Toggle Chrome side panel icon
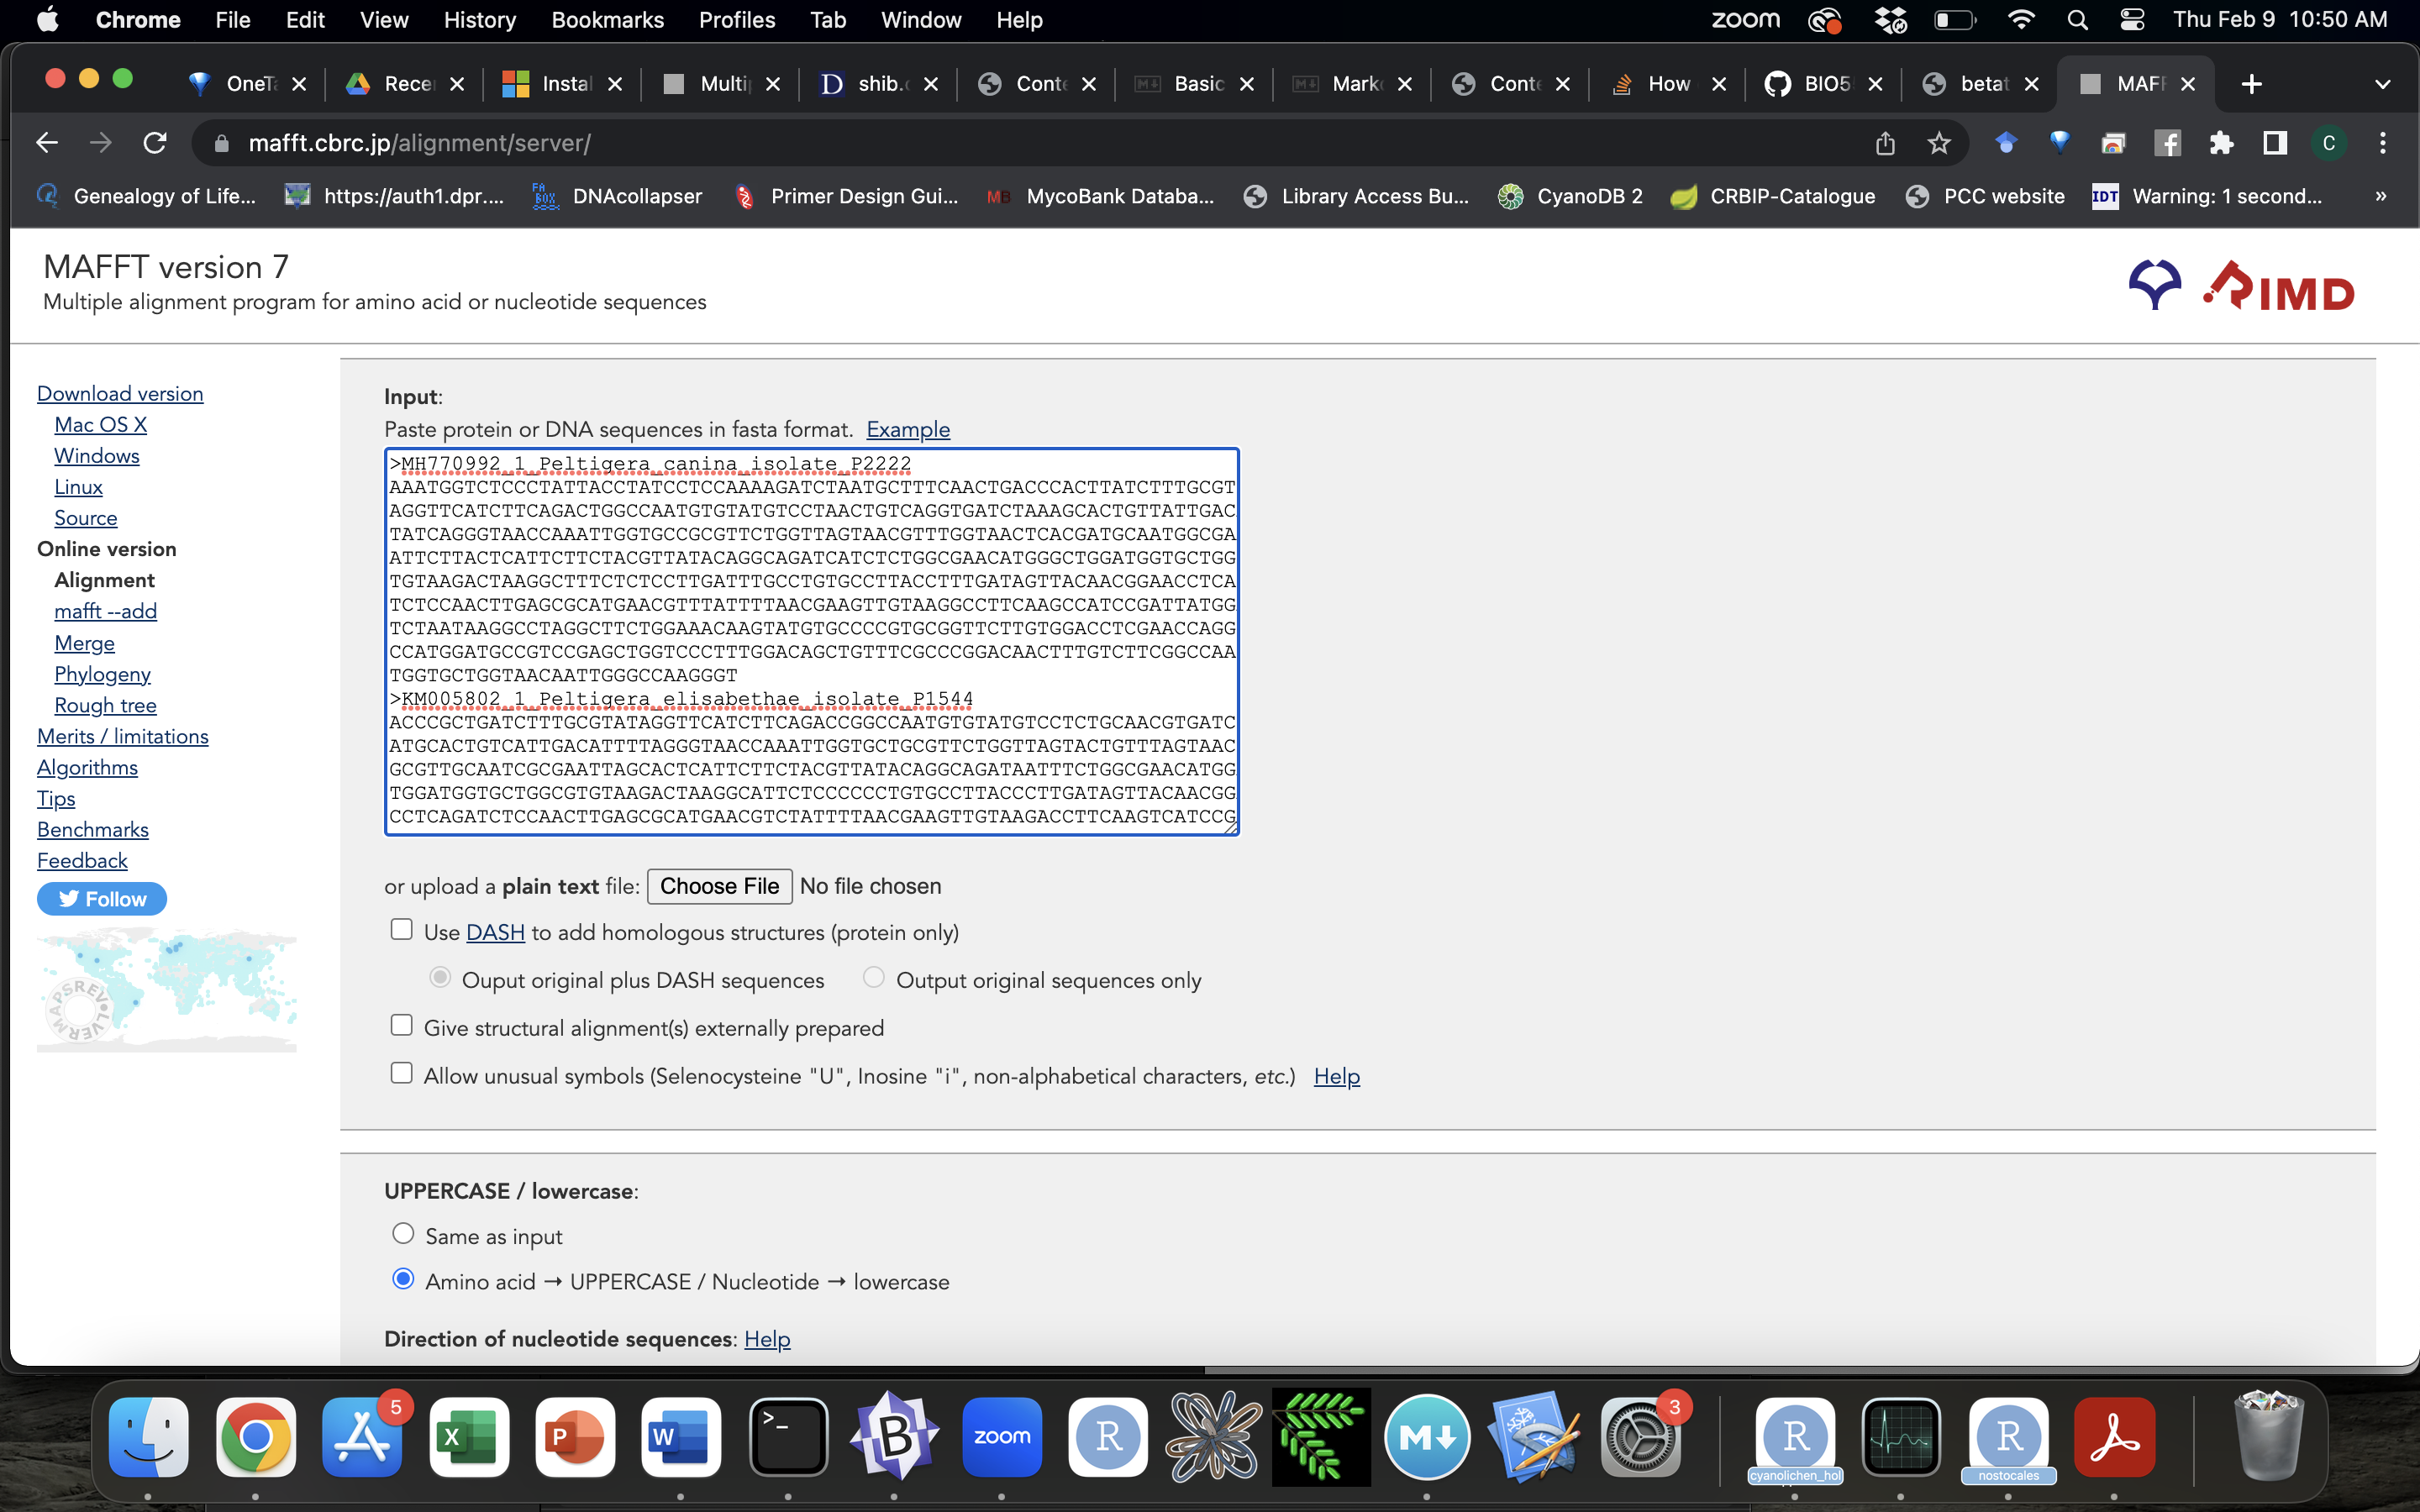Screen dimensions: 2420x1512 click(x=2275, y=143)
